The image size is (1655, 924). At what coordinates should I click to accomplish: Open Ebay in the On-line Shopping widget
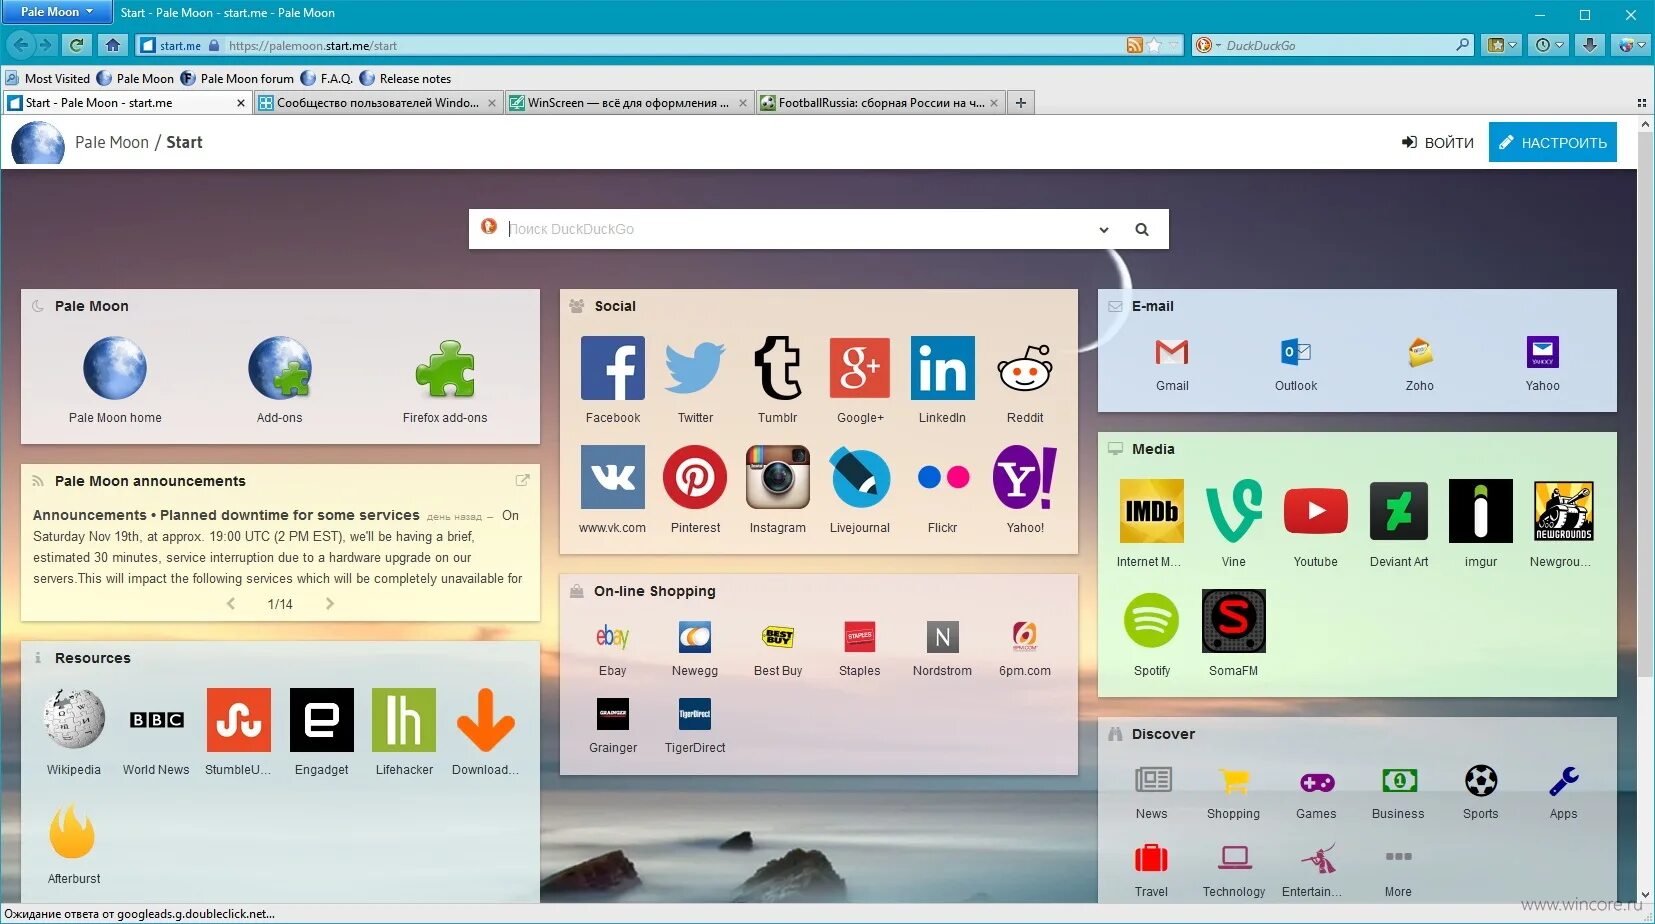612,637
